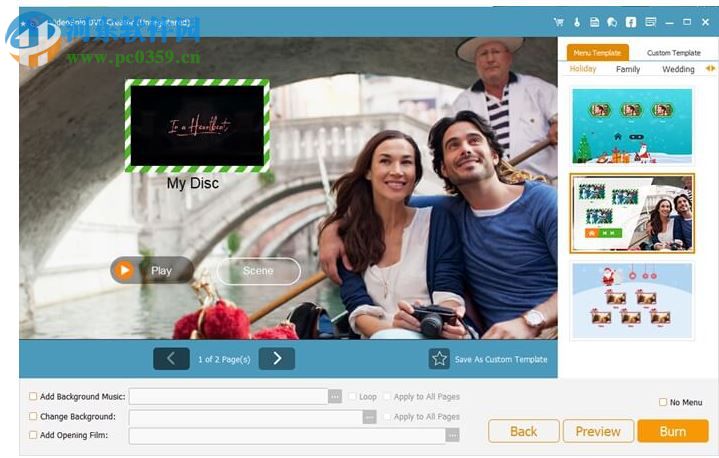This screenshot has height=458, width=719.
Task: Click the Back button
Action: coord(524,431)
